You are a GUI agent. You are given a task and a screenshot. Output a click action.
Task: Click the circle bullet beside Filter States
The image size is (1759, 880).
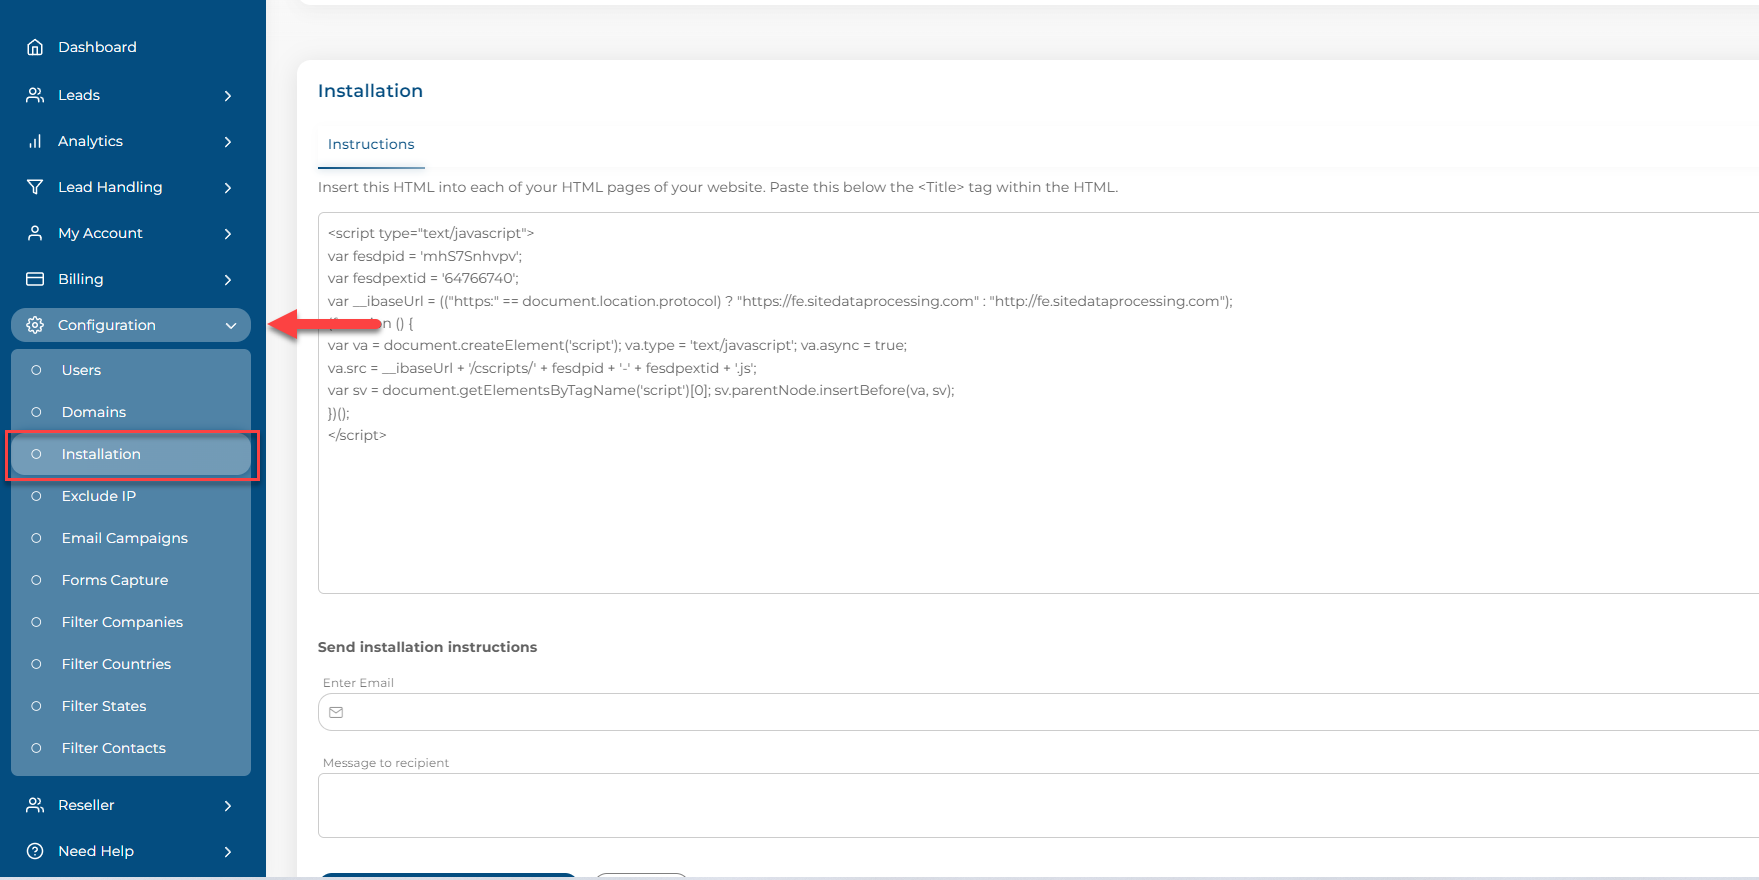tap(37, 706)
